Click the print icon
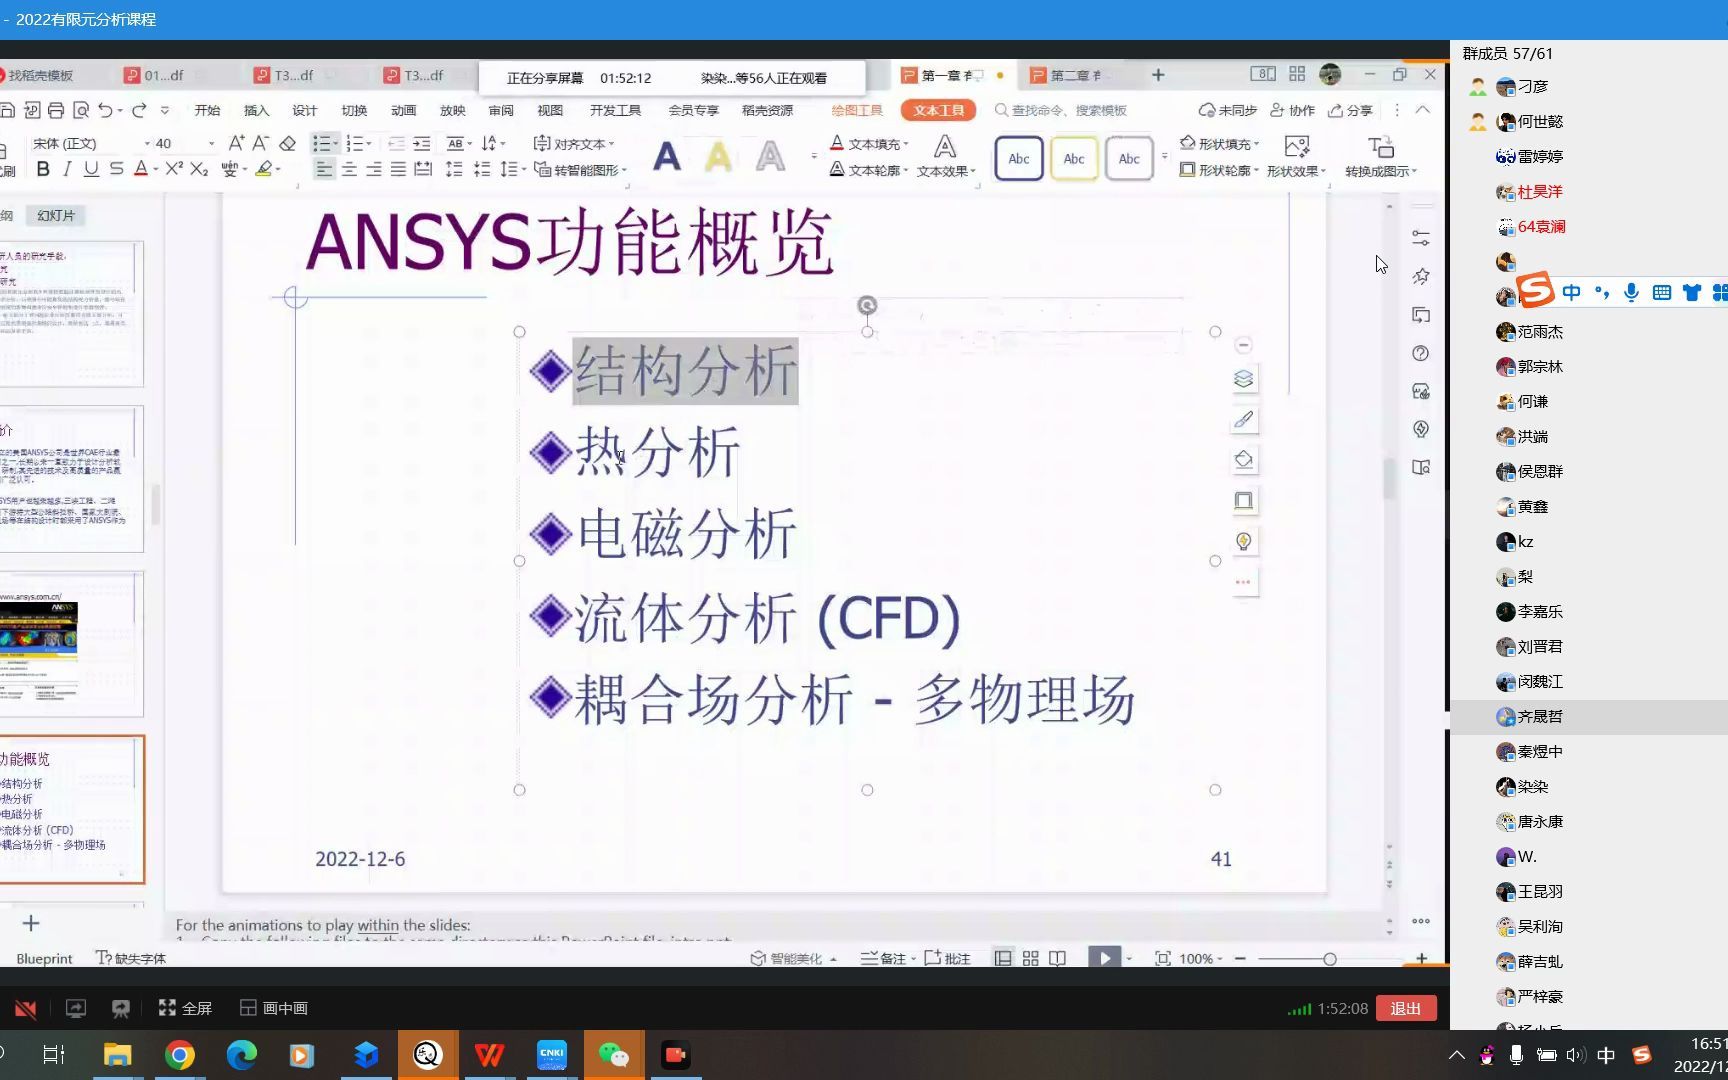 pos(56,110)
